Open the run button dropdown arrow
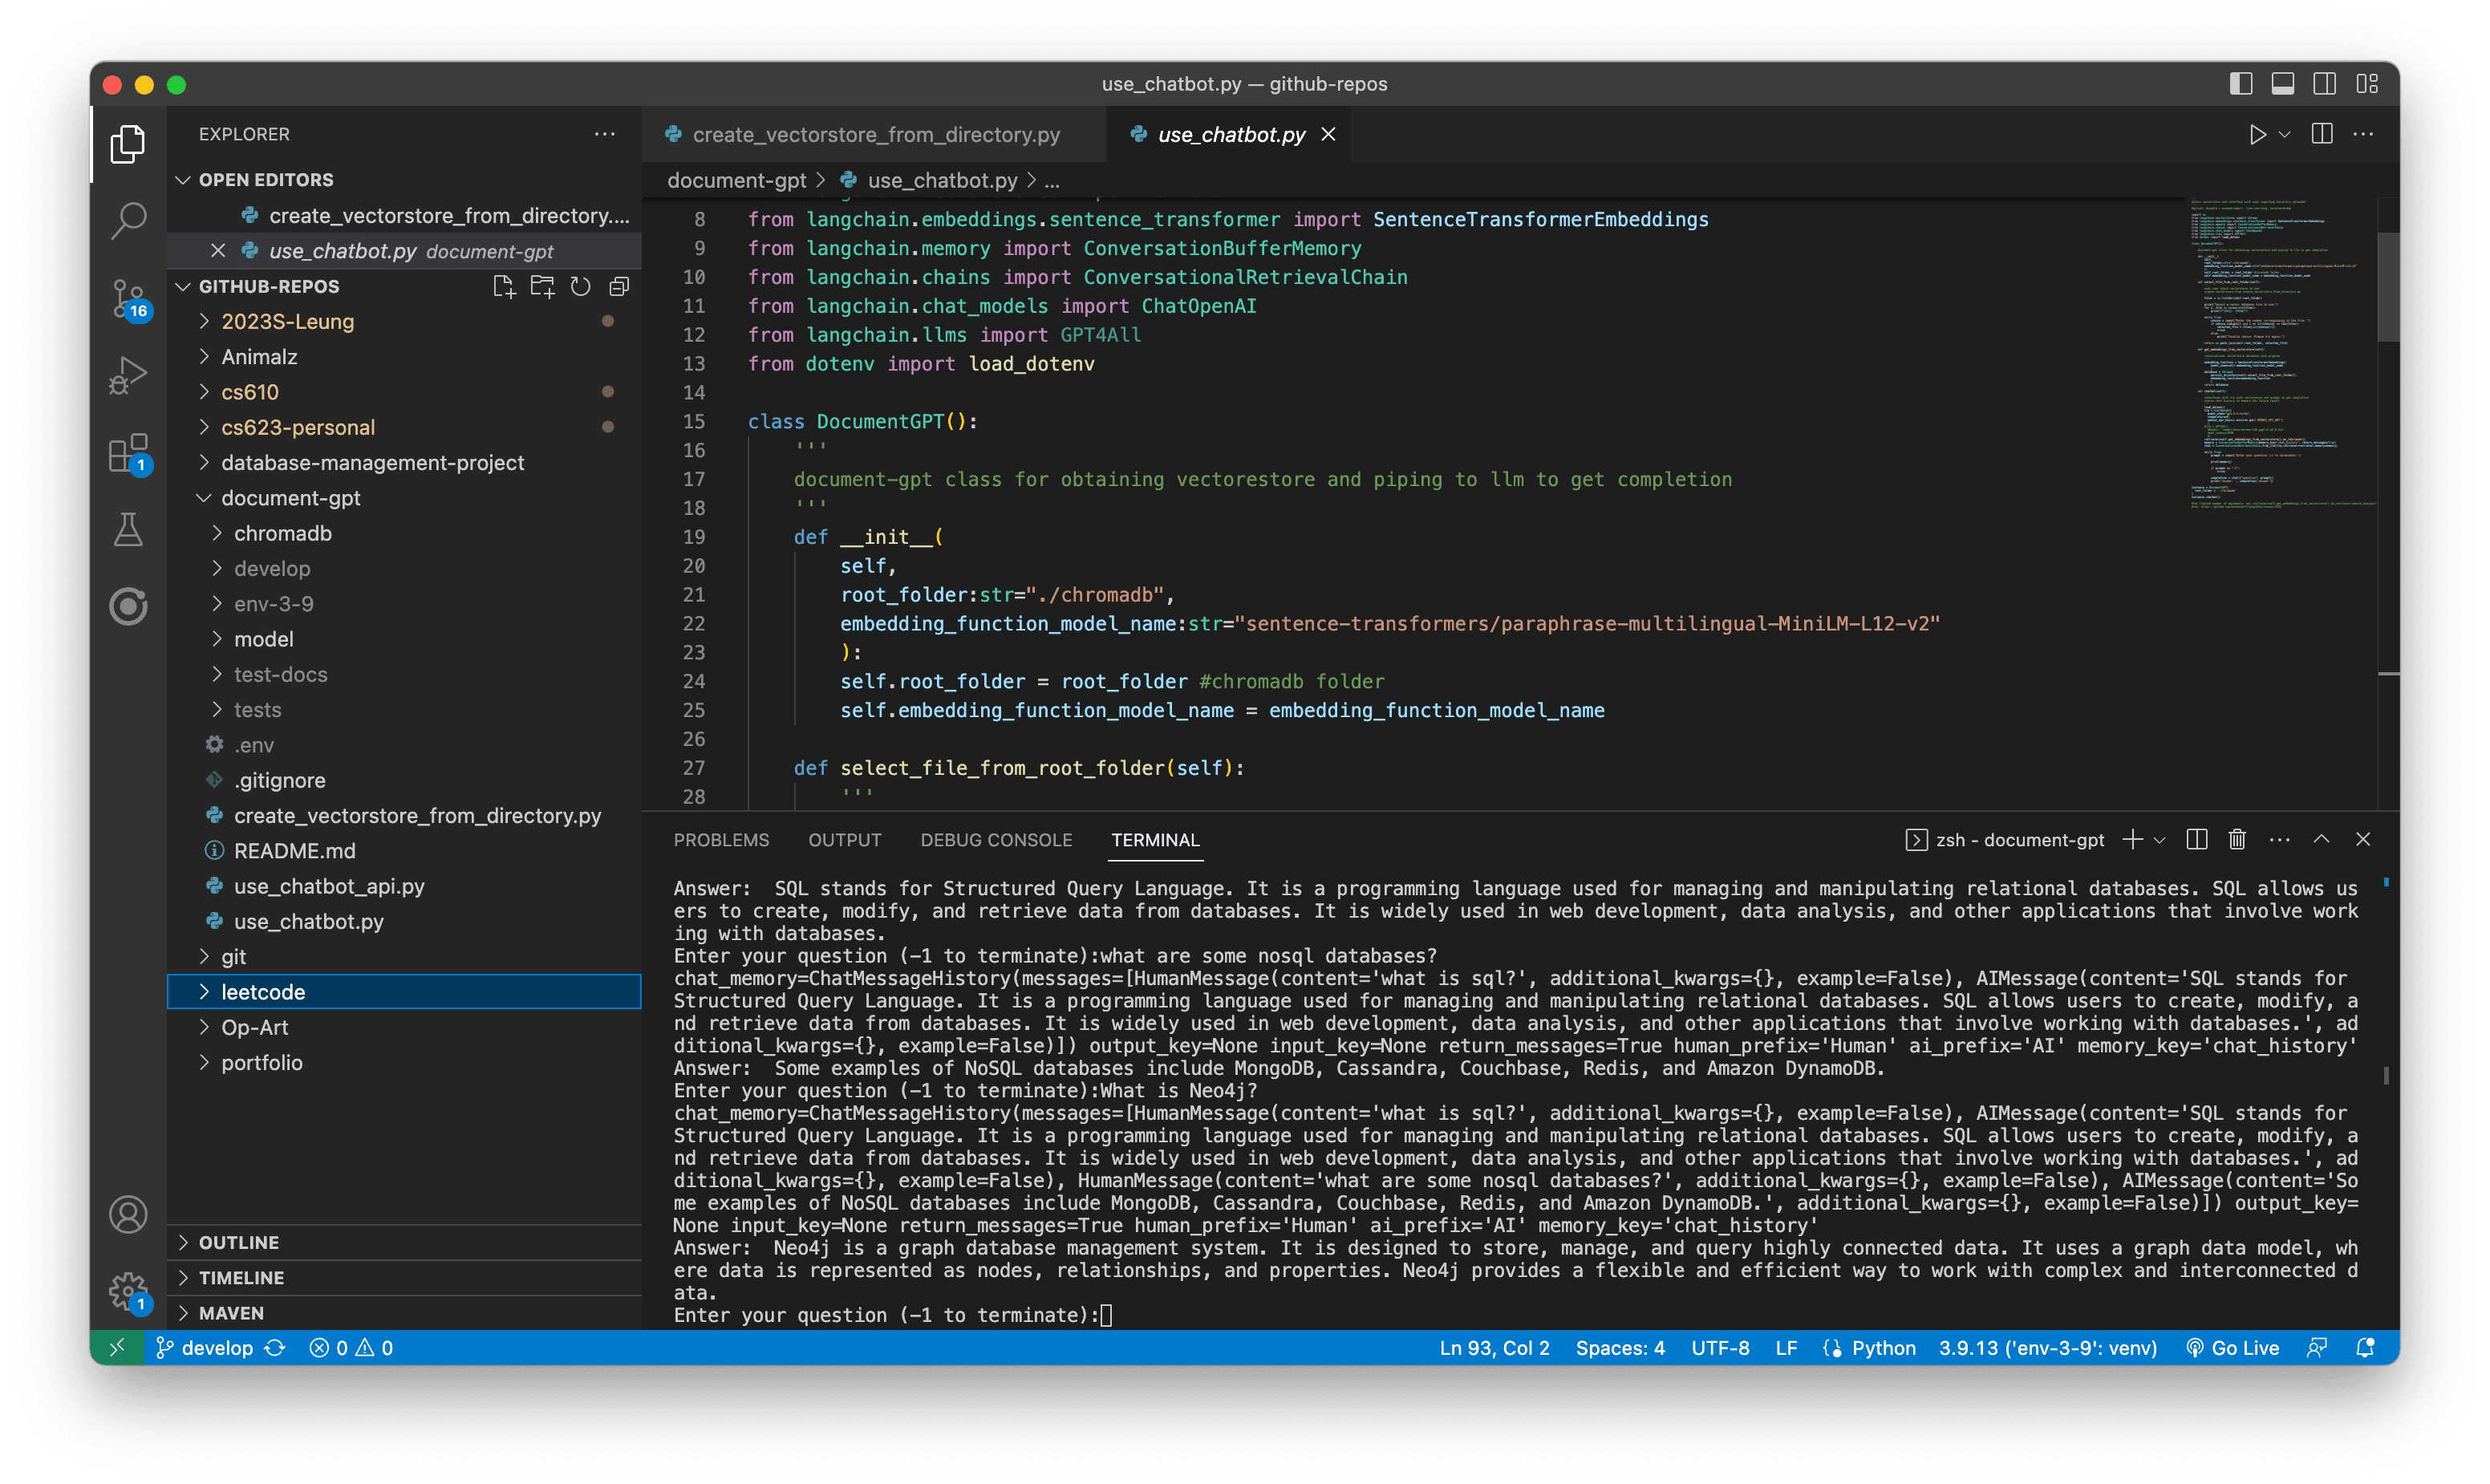 2284,134
